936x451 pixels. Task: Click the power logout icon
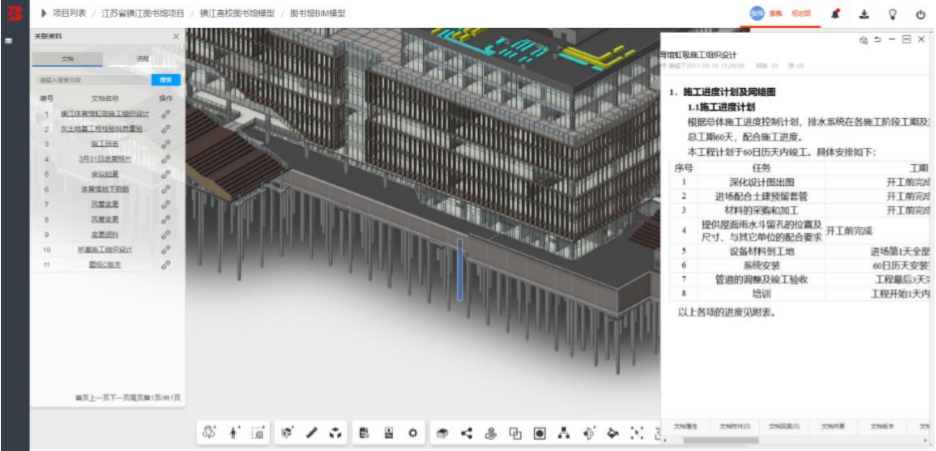coord(920,14)
